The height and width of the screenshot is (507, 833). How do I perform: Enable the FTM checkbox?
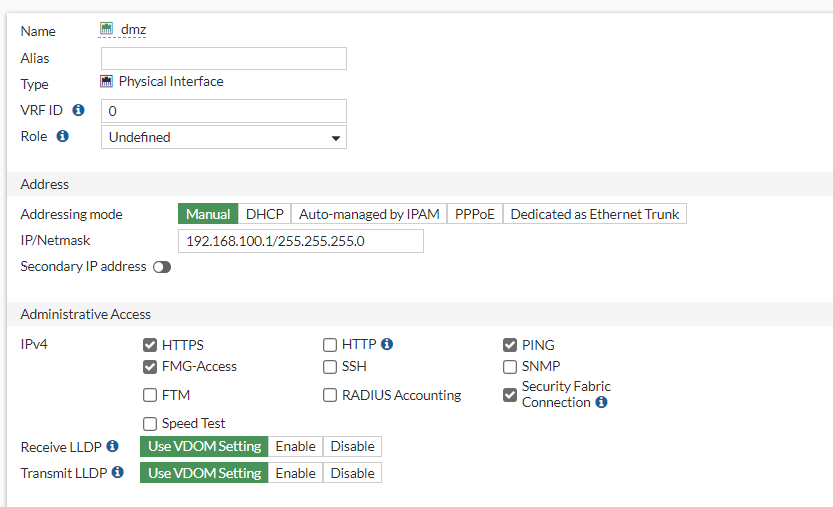pos(150,395)
